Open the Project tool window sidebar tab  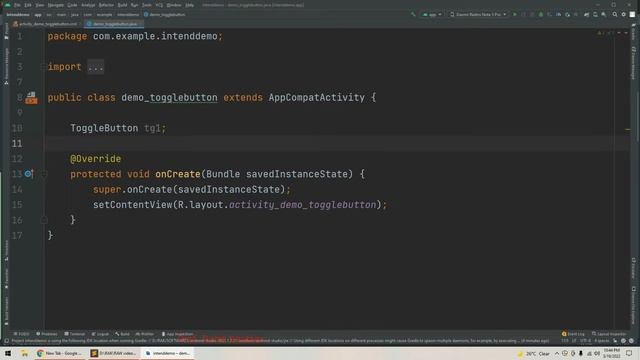[6, 31]
